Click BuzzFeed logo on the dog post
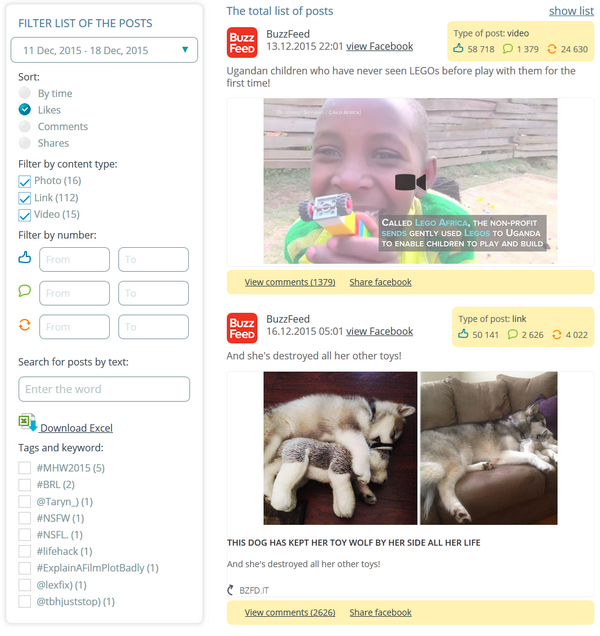 click(x=242, y=328)
